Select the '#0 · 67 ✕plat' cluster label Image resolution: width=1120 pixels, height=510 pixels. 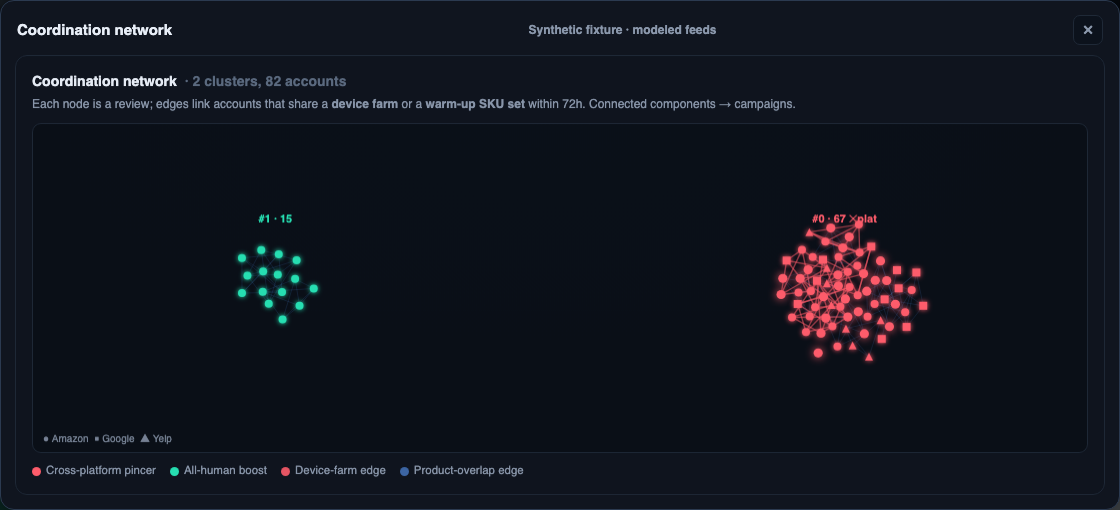coord(844,219)
